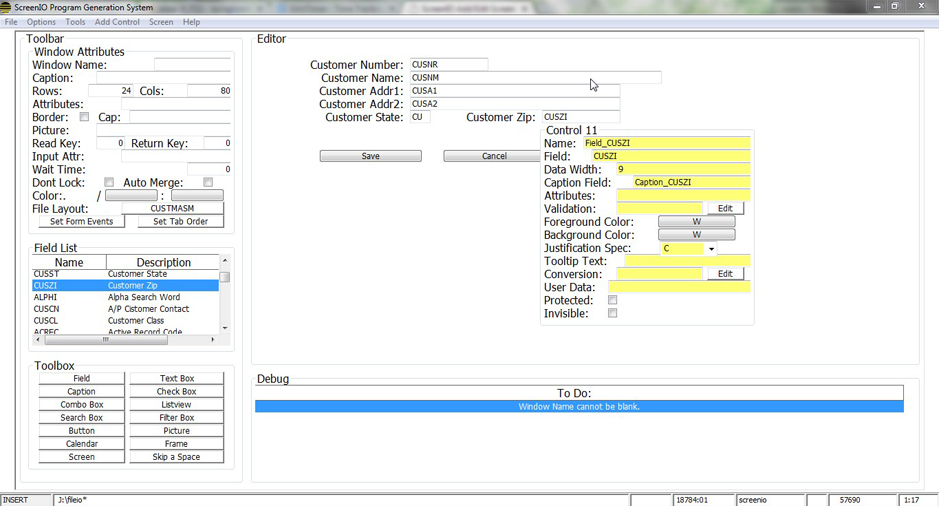Open the Add Control menu
Screen dimensions: 939x506
[x=117, y=22]
